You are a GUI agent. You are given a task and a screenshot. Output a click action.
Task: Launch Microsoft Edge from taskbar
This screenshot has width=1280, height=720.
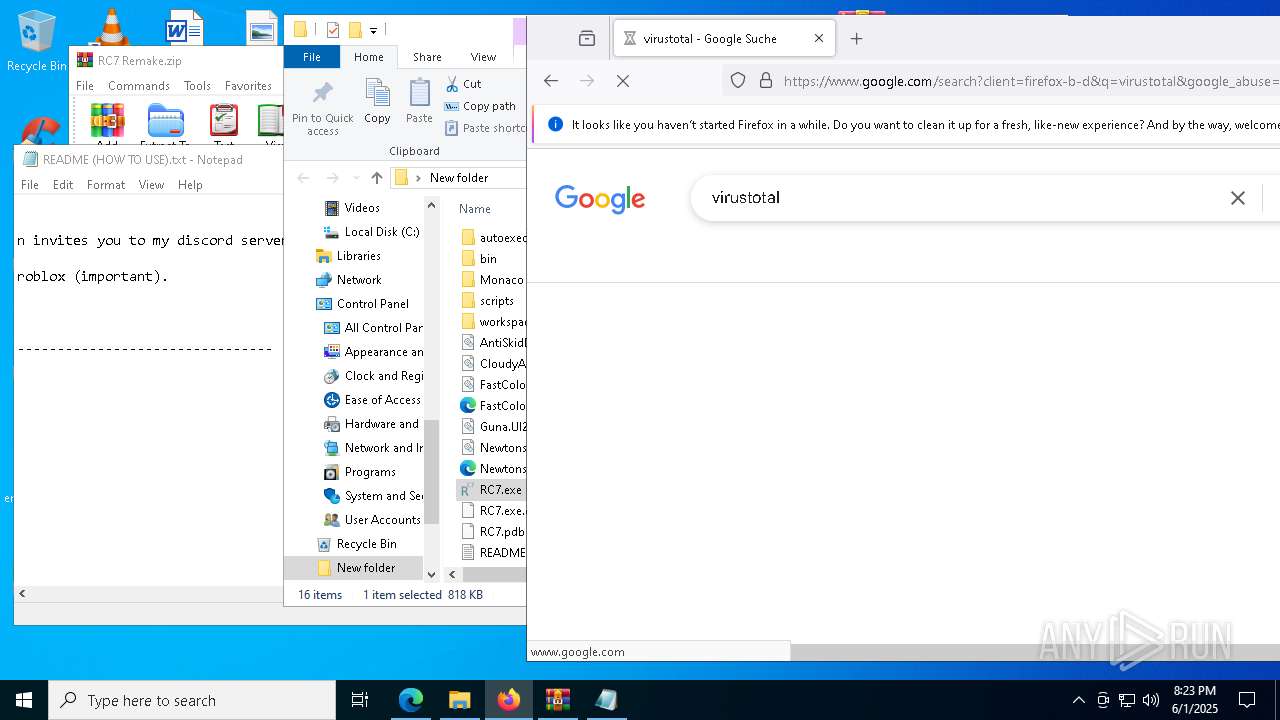(x=411, y=700)
